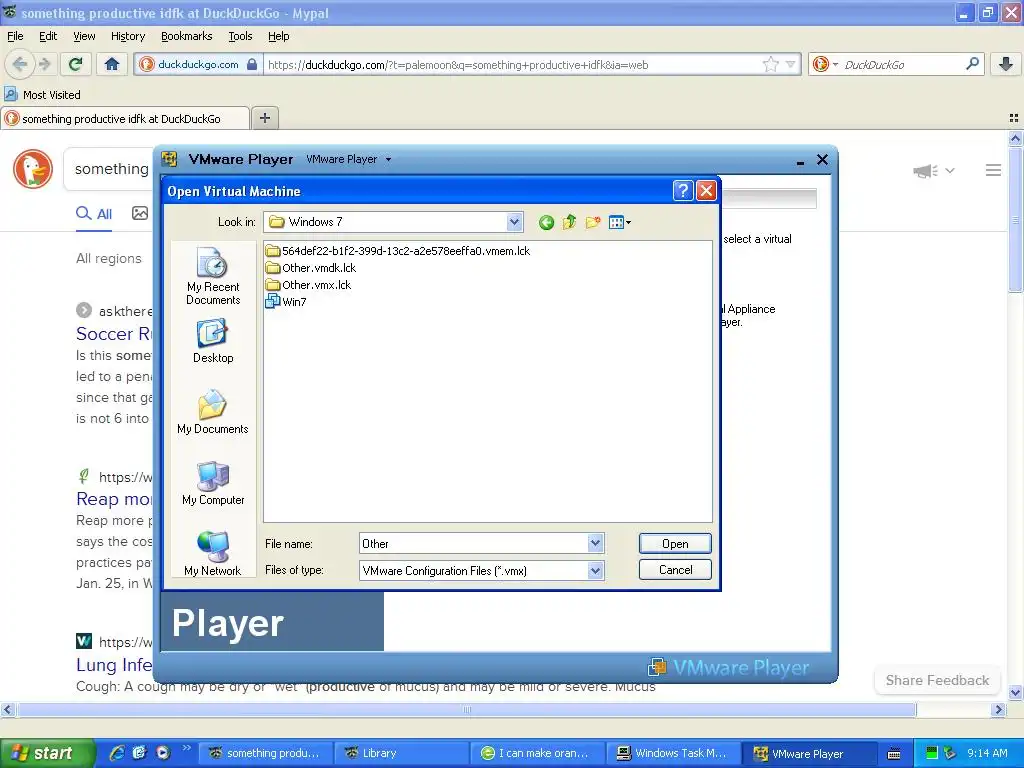Open a new browser tab

point(264,118)
